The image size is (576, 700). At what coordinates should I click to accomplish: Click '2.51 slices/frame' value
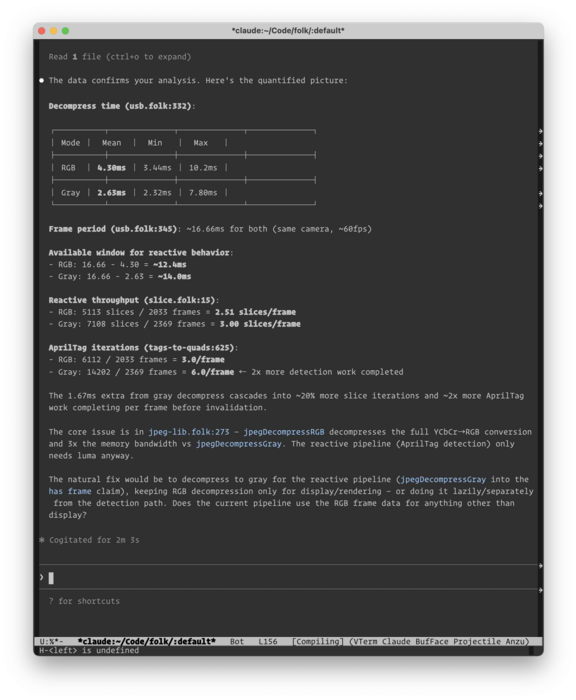pyautogui.click(x=255, y=312)
